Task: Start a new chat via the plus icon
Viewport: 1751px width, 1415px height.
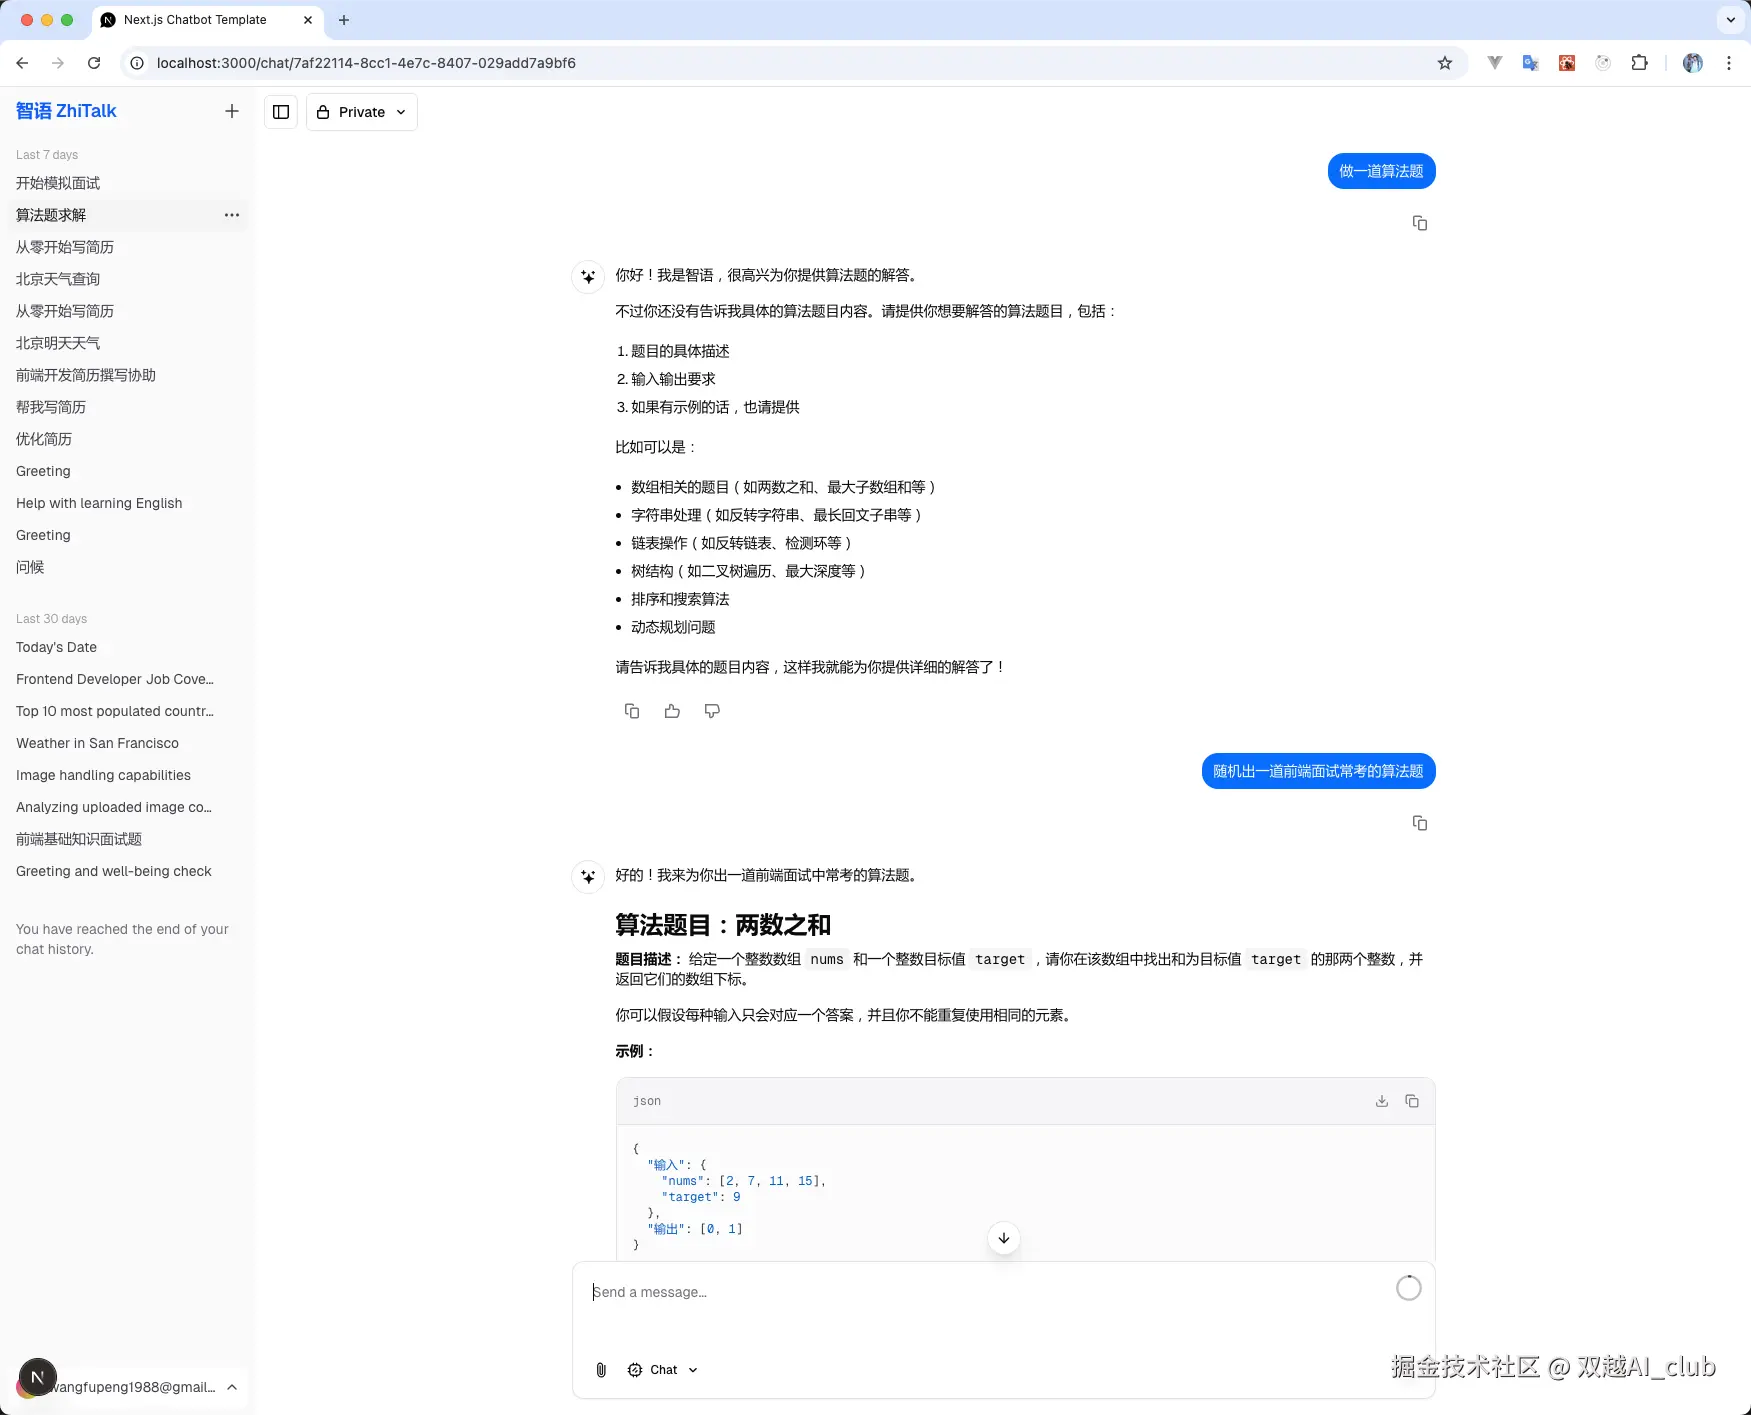Action: click(231, 111)
